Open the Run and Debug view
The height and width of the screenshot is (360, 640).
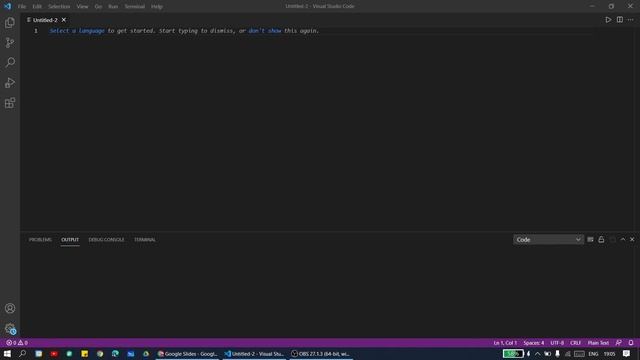[x=10, y=82]
